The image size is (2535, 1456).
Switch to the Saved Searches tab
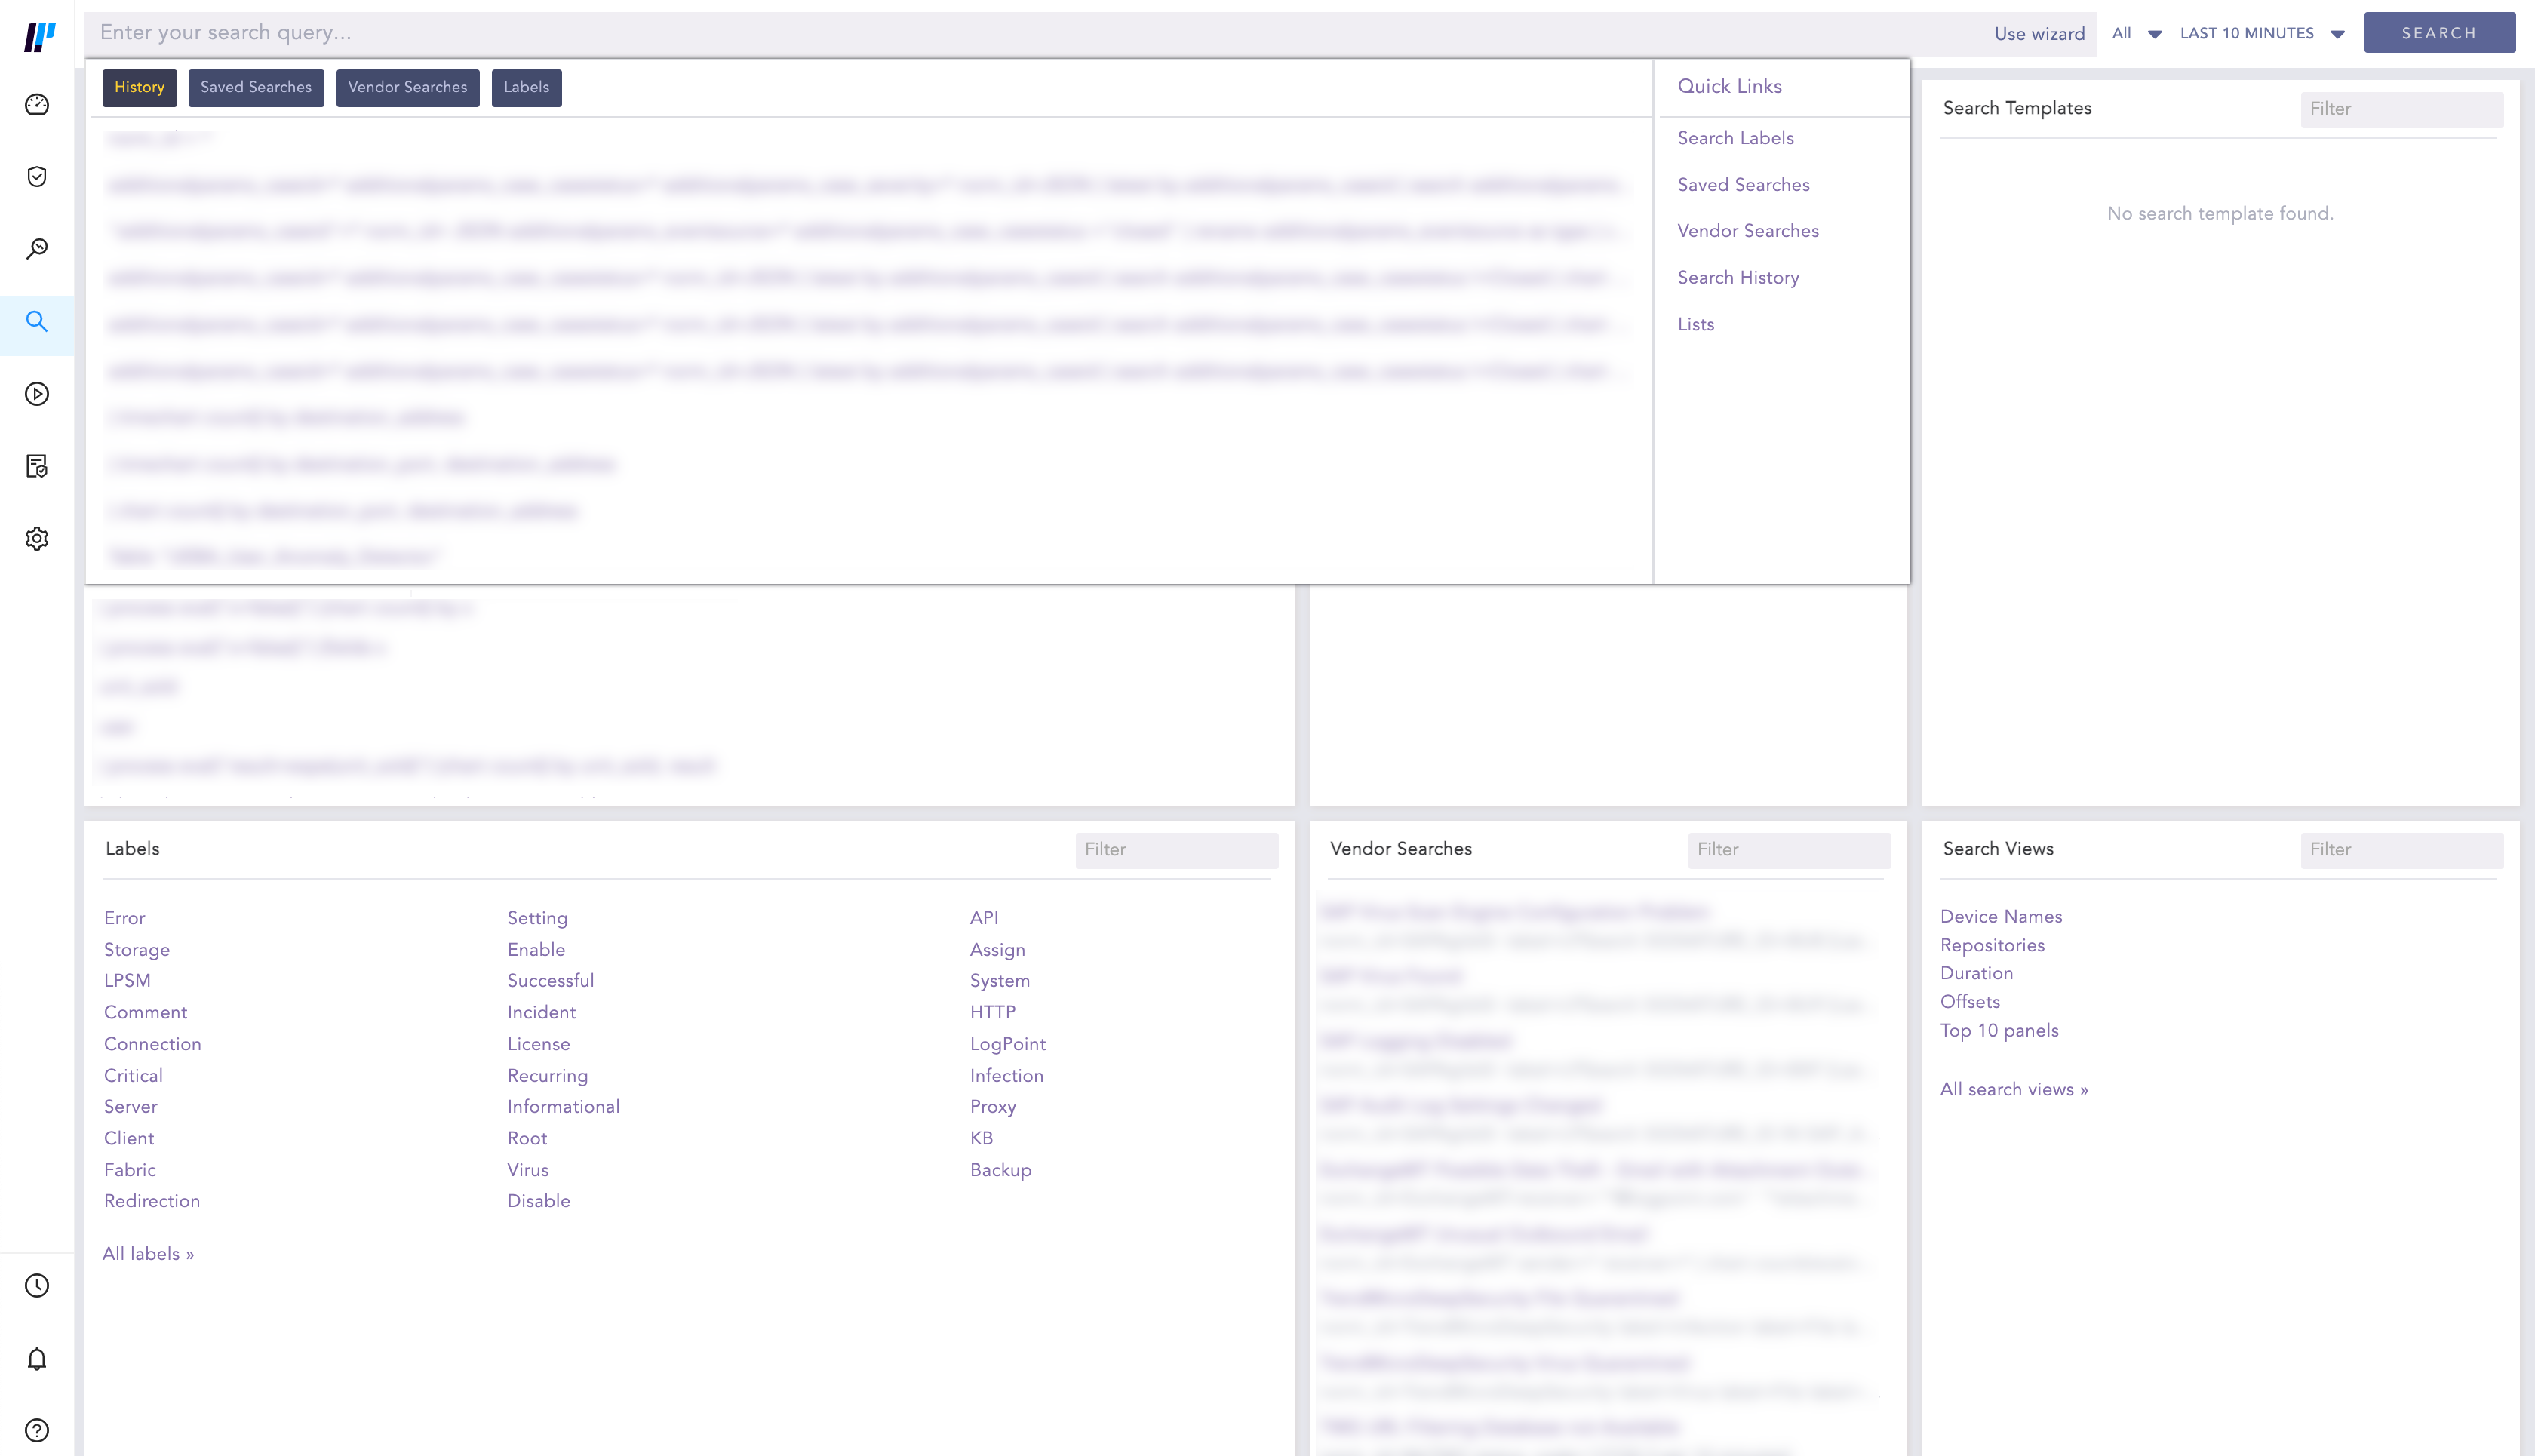pyautogui.click(x=256, y=87)
